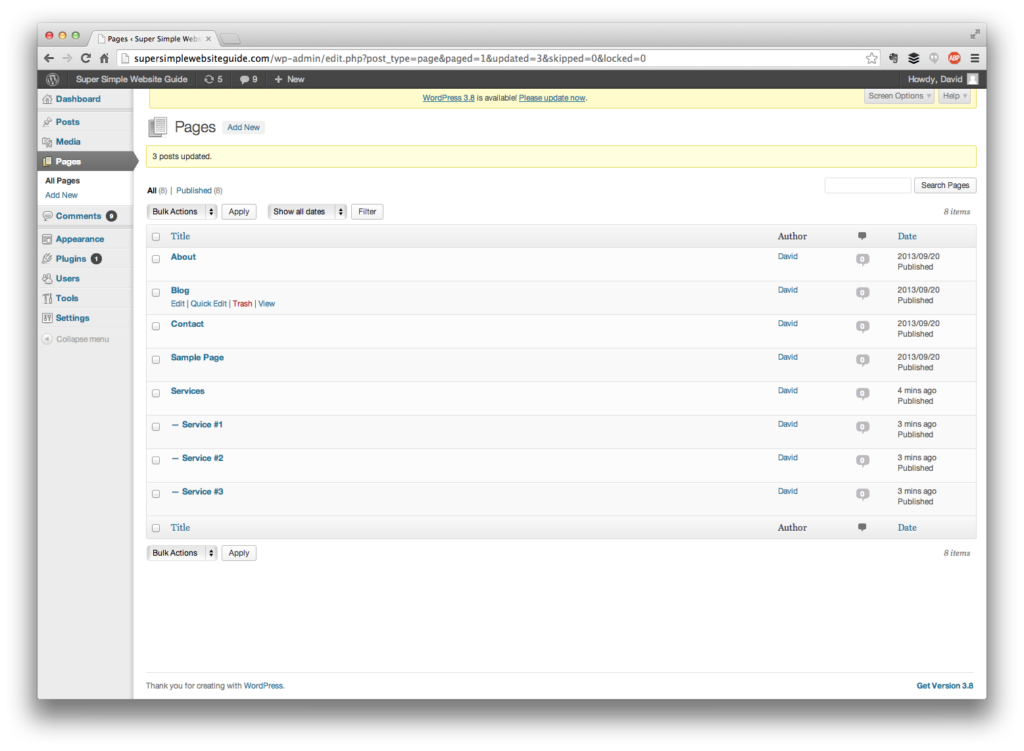Click the browser back arrow
1024x751 pixels.
49,58
